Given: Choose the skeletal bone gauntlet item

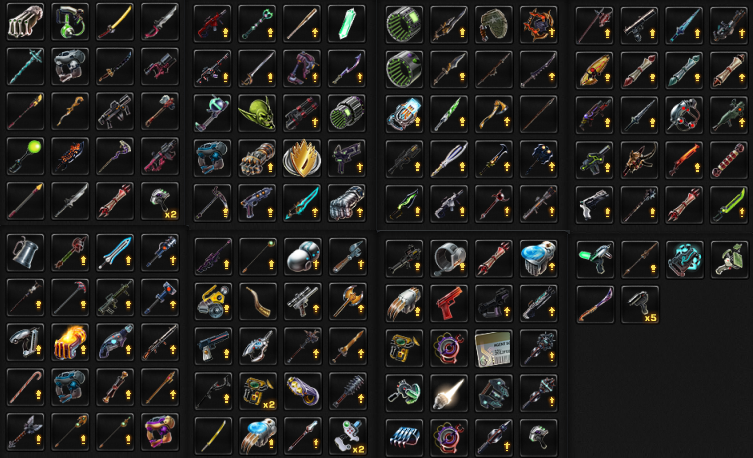Looking at the screenshot, I should click(25, 21).
